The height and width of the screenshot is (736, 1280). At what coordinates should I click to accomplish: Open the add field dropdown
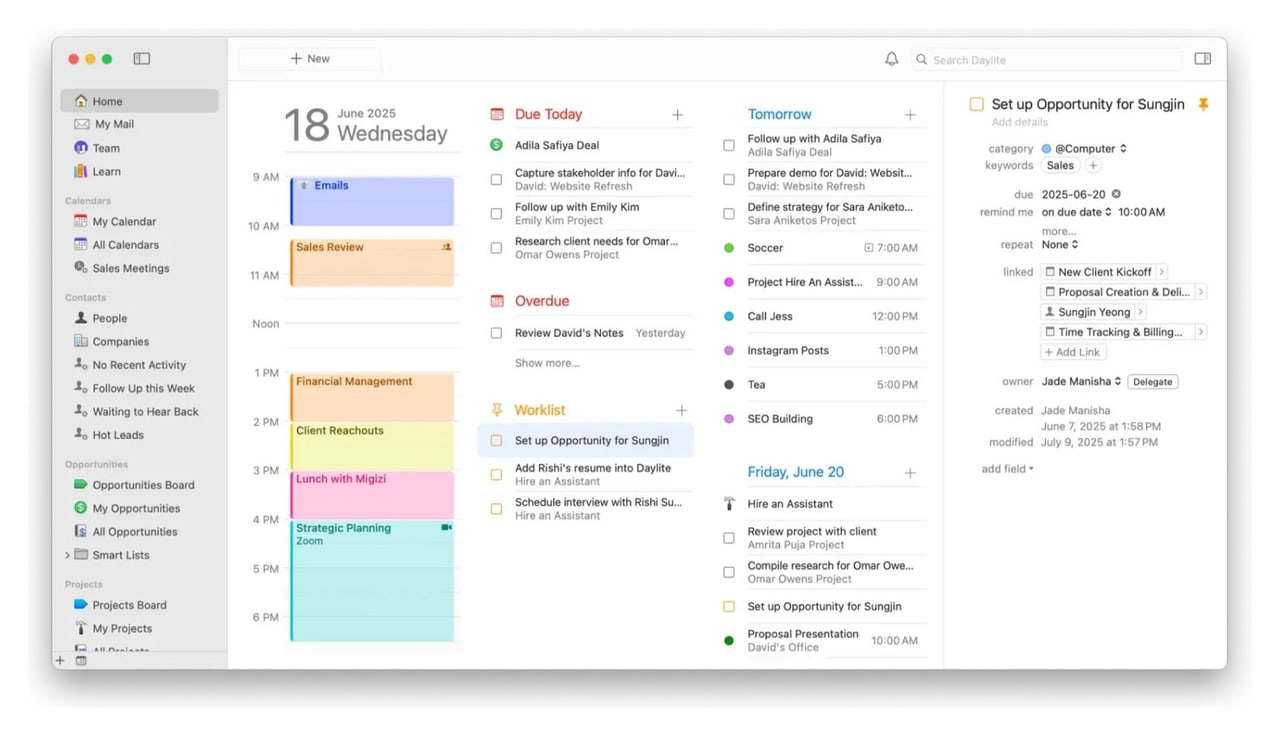pyautogui.click(x=1007, y=469)
